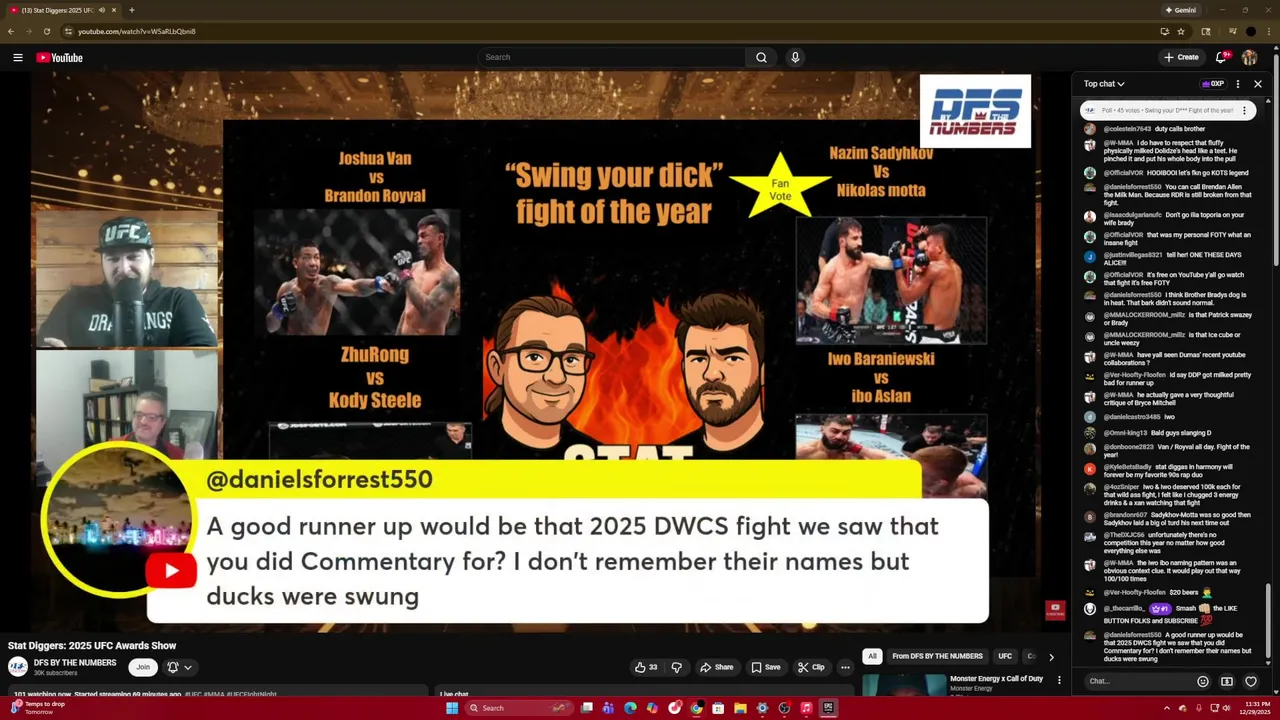Open the 0XP channel points badge
Viewport: 1280px width, 720px height.
click(x=1213, y=84)
